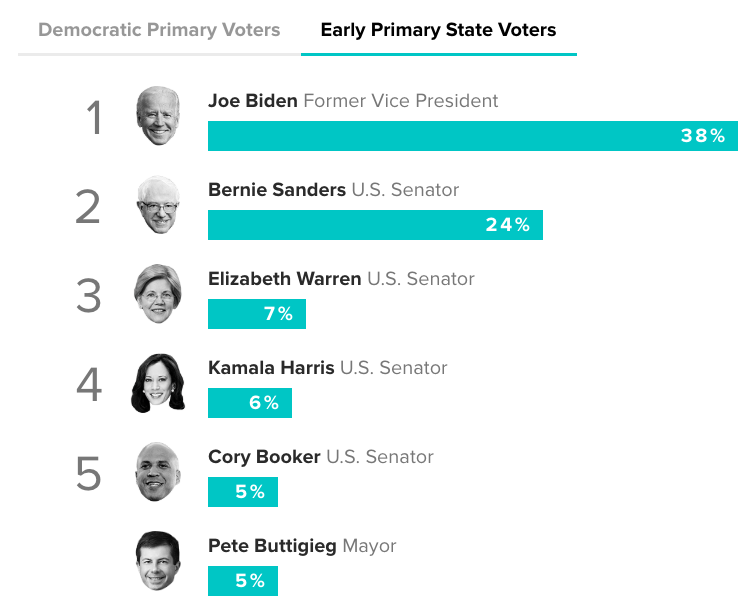754x609 pixels.
Task: Select Cory Booker's 5% bar
Action: point(243,492)
